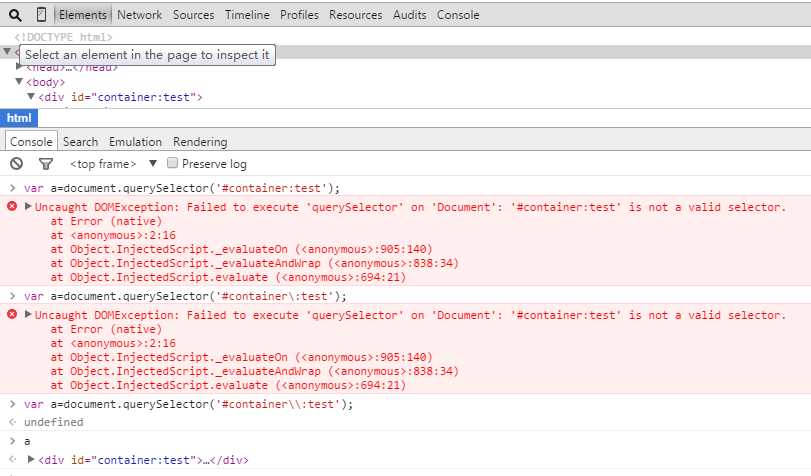Click the console input line 'a'

27,441
